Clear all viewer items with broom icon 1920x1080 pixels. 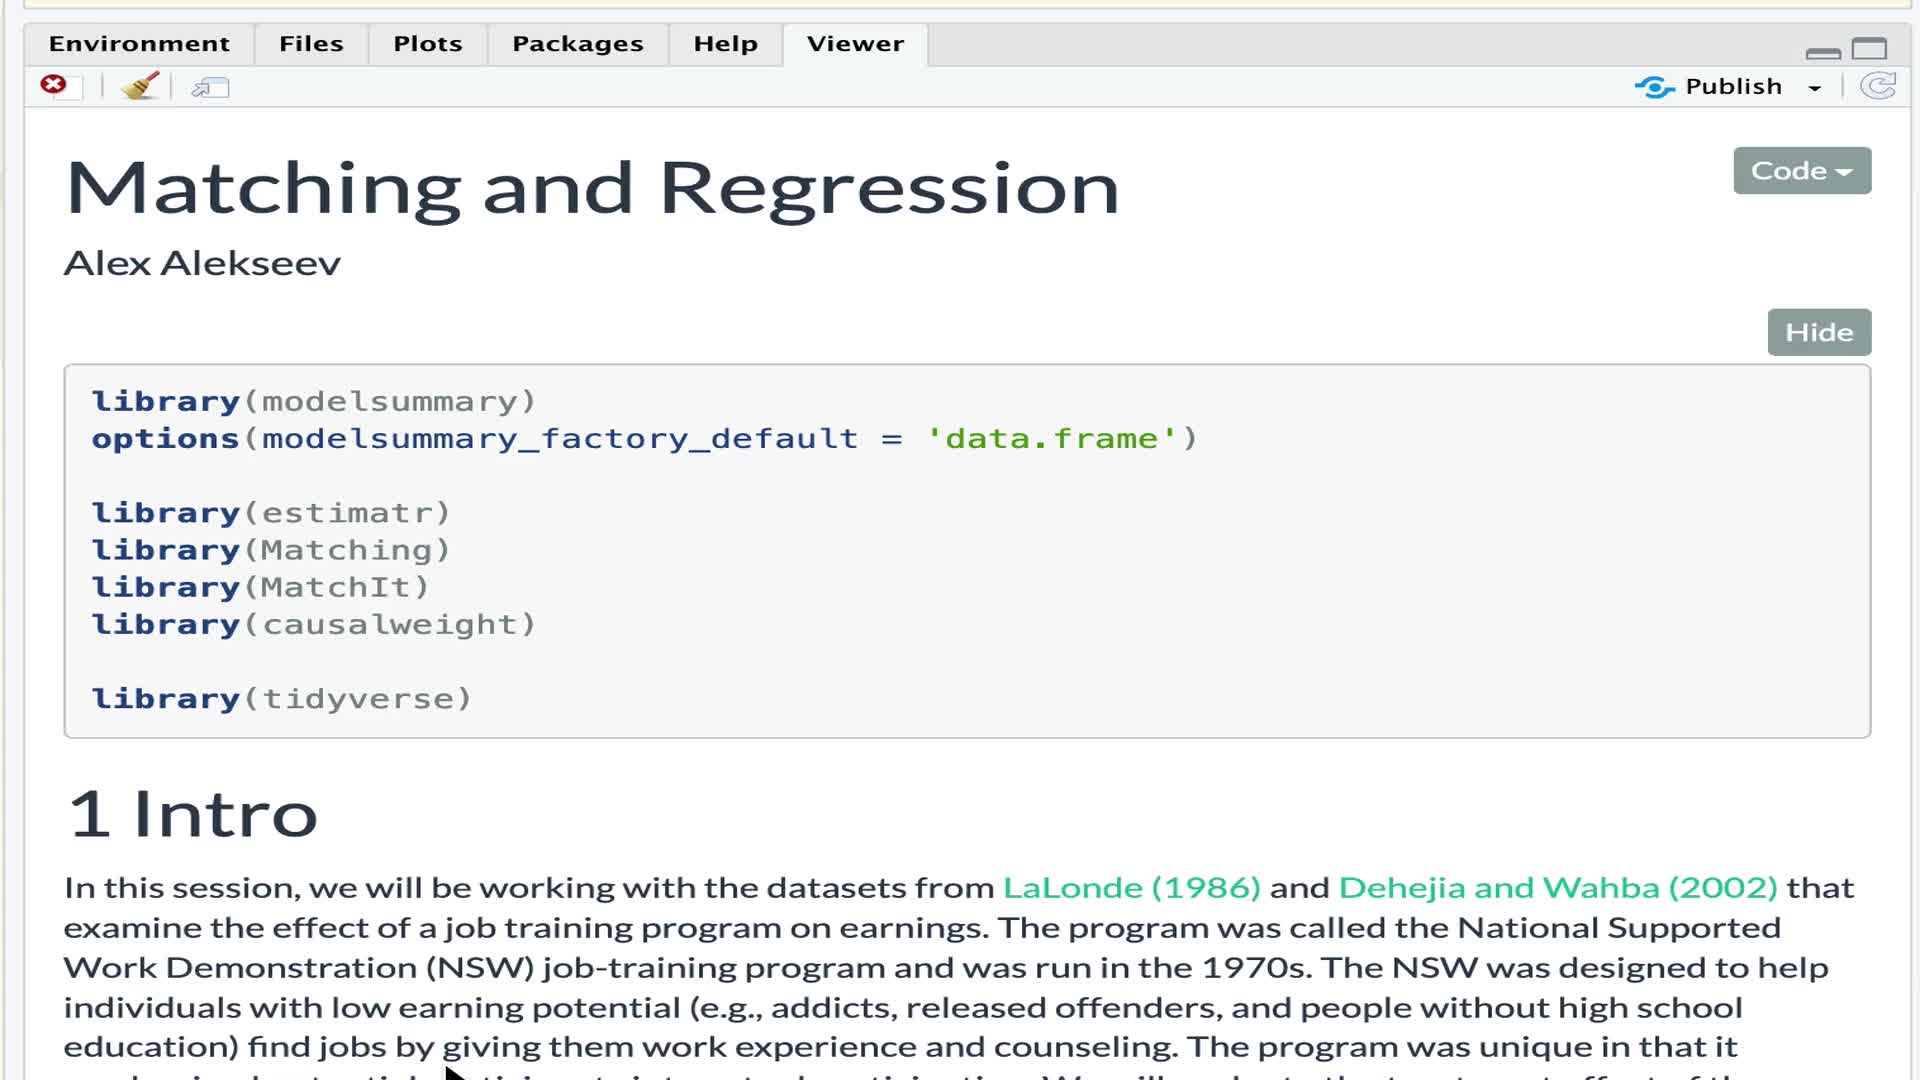(140, 86)
